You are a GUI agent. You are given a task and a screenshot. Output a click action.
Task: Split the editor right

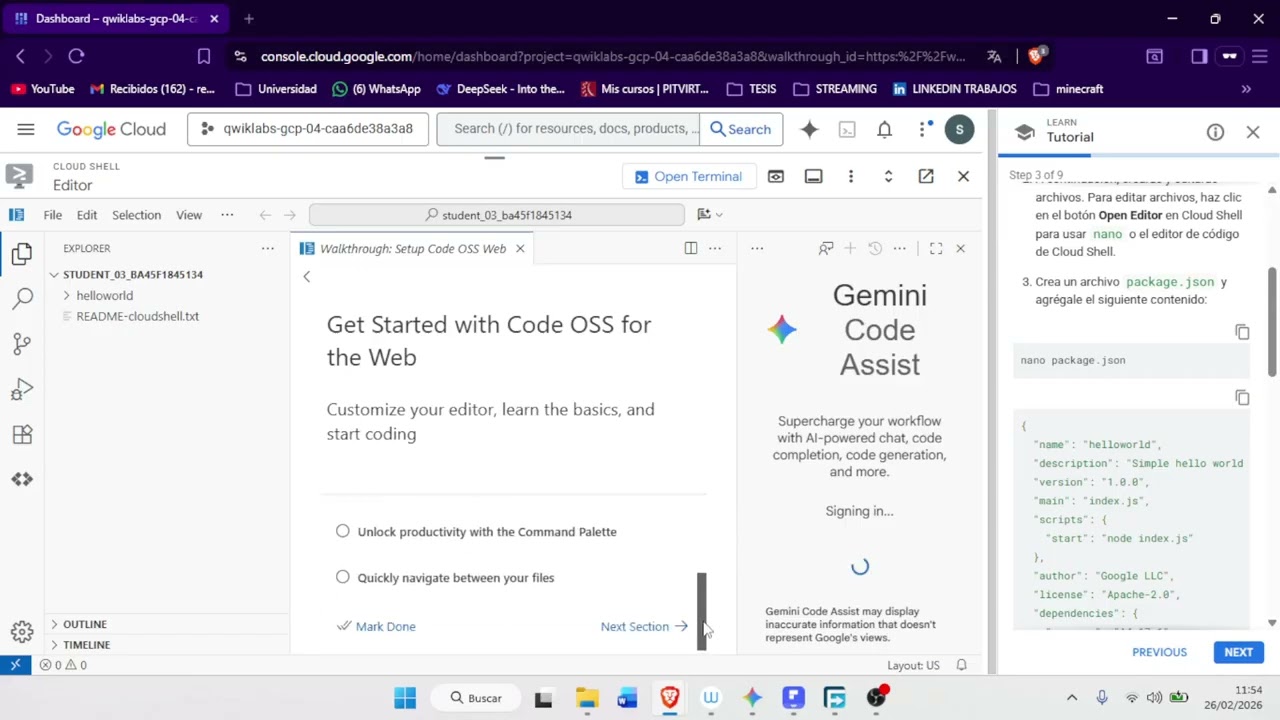[x=690, y=248]
